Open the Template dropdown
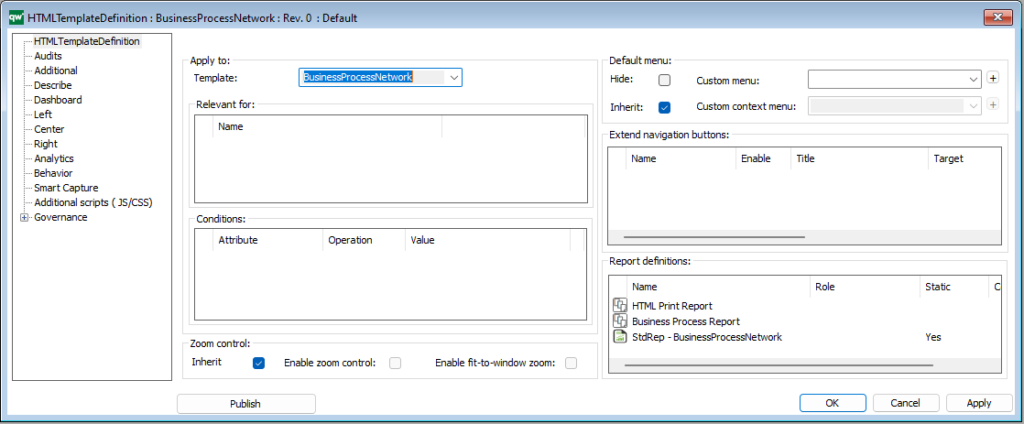This screenshot has width=1024, height=424. [x=454, y=77]
